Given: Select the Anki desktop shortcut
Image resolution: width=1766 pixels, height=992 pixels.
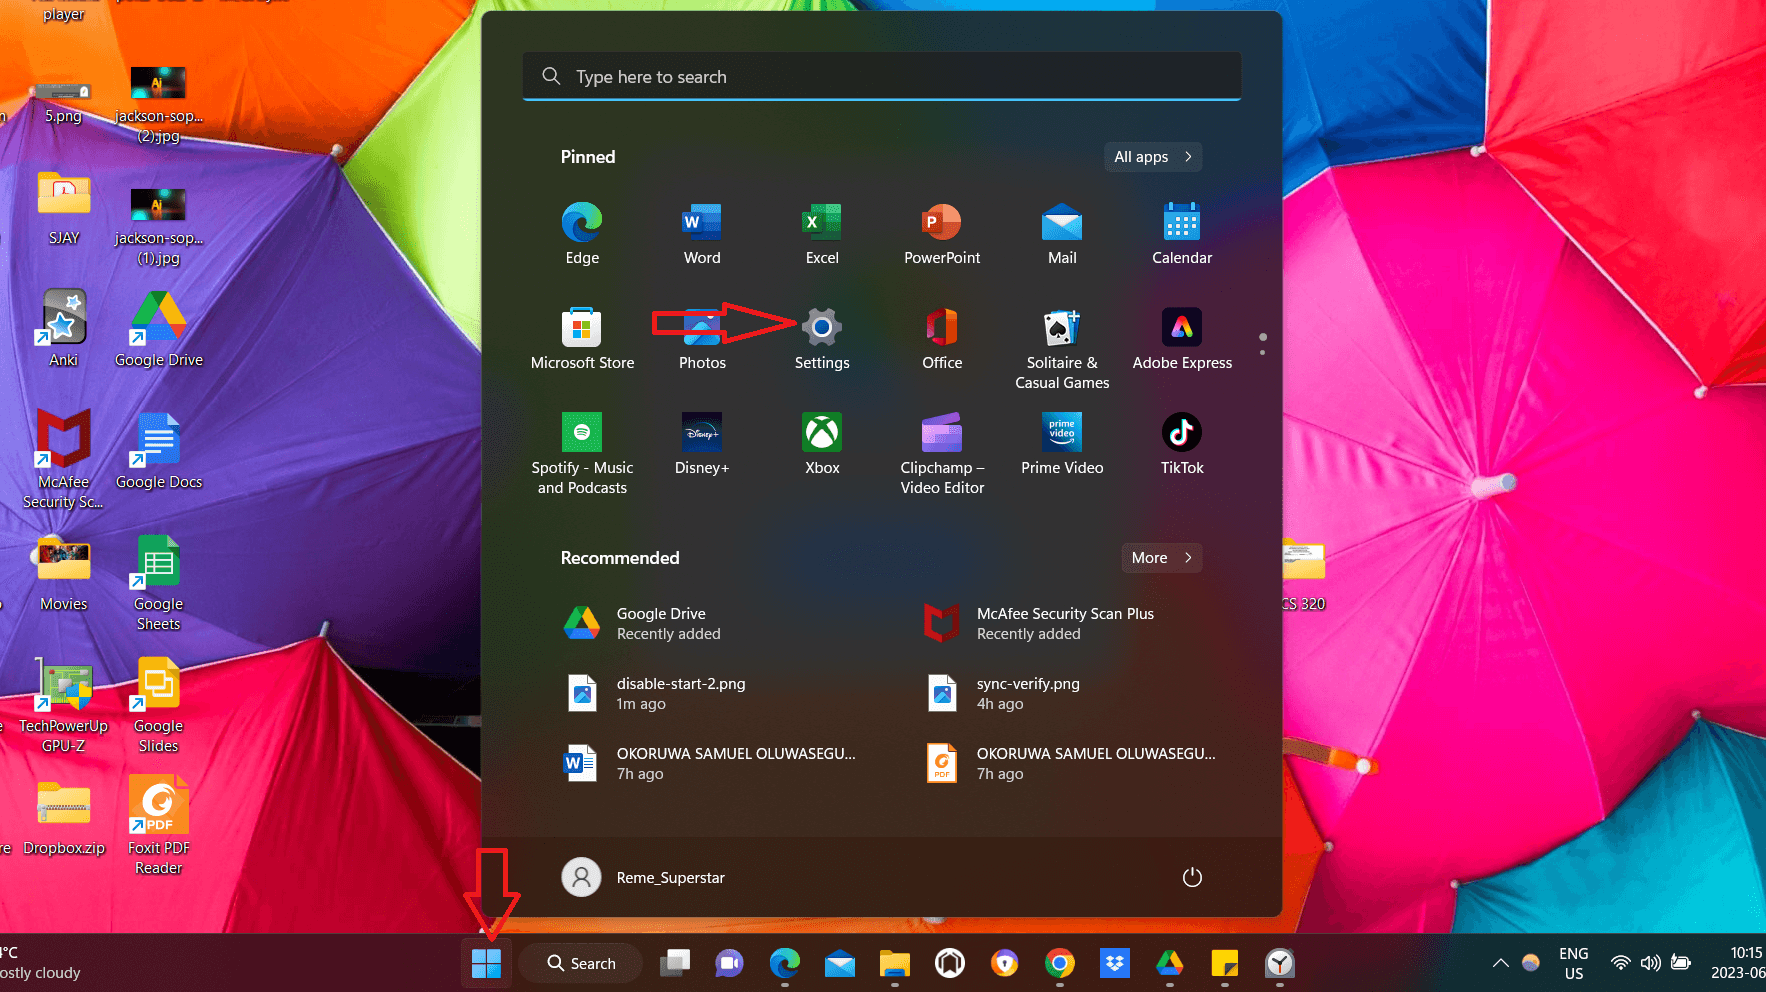Looking at the screenshot, I should coord(63,329).
